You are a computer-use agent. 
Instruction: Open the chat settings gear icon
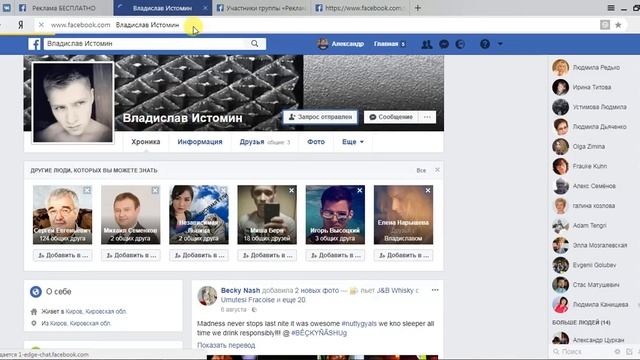pyautogui.click(x=618, y=352)
